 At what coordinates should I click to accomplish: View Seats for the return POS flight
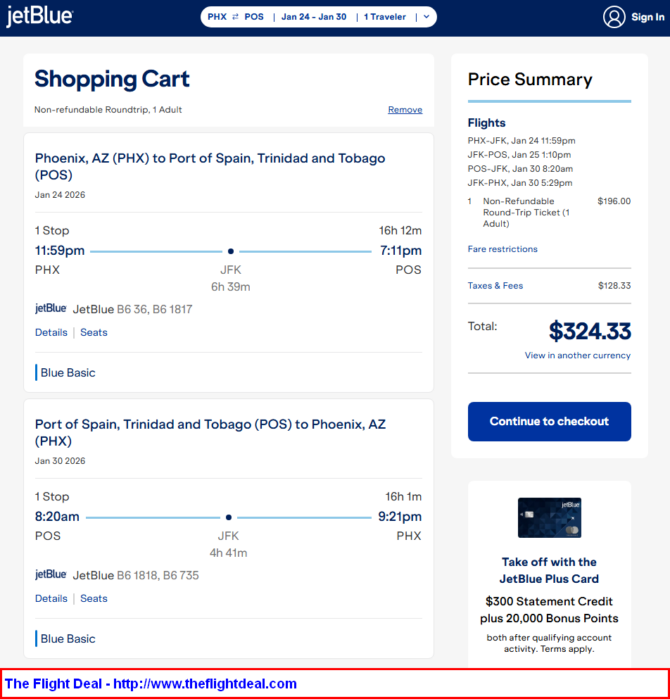[94, 598]
